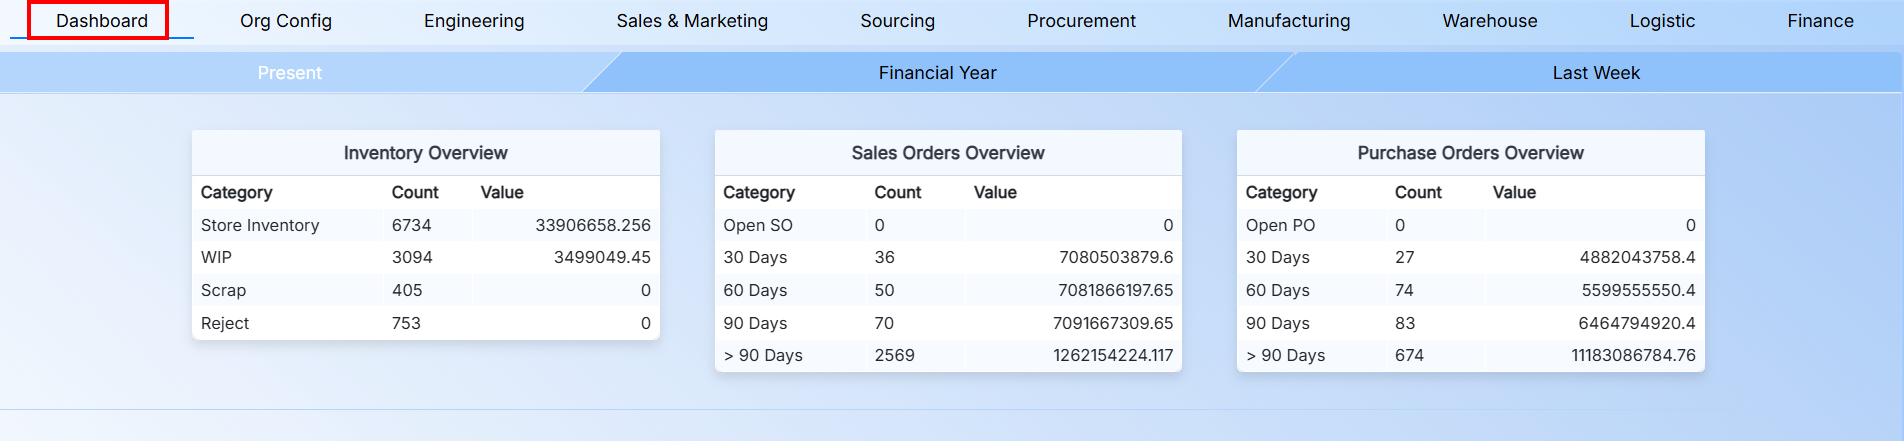Click value 4882043758.4

point(1638,257)
